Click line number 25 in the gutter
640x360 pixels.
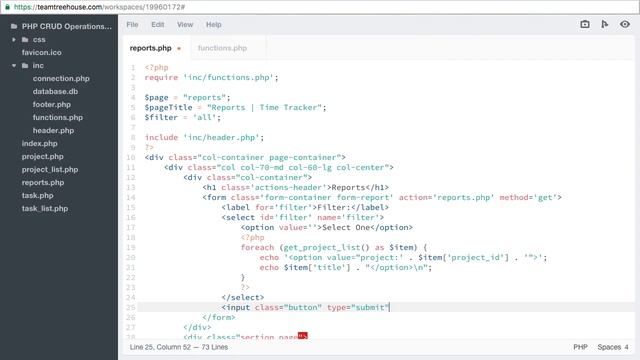[131, 308]
